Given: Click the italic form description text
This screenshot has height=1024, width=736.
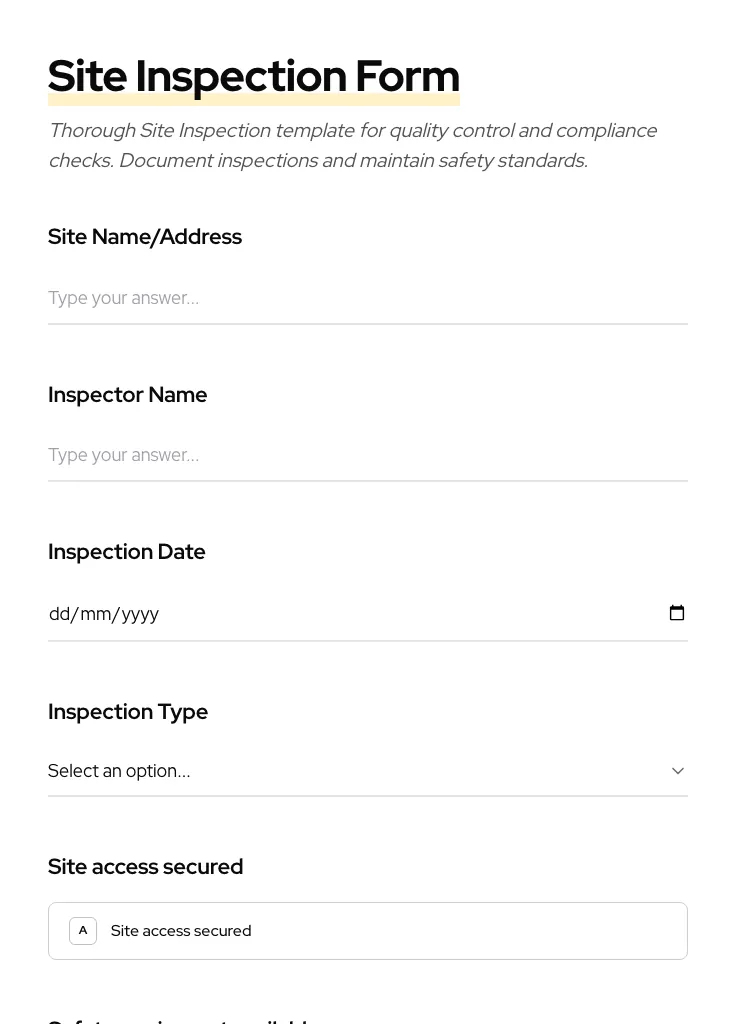Looking at the screenshot, I should point(352,146).
